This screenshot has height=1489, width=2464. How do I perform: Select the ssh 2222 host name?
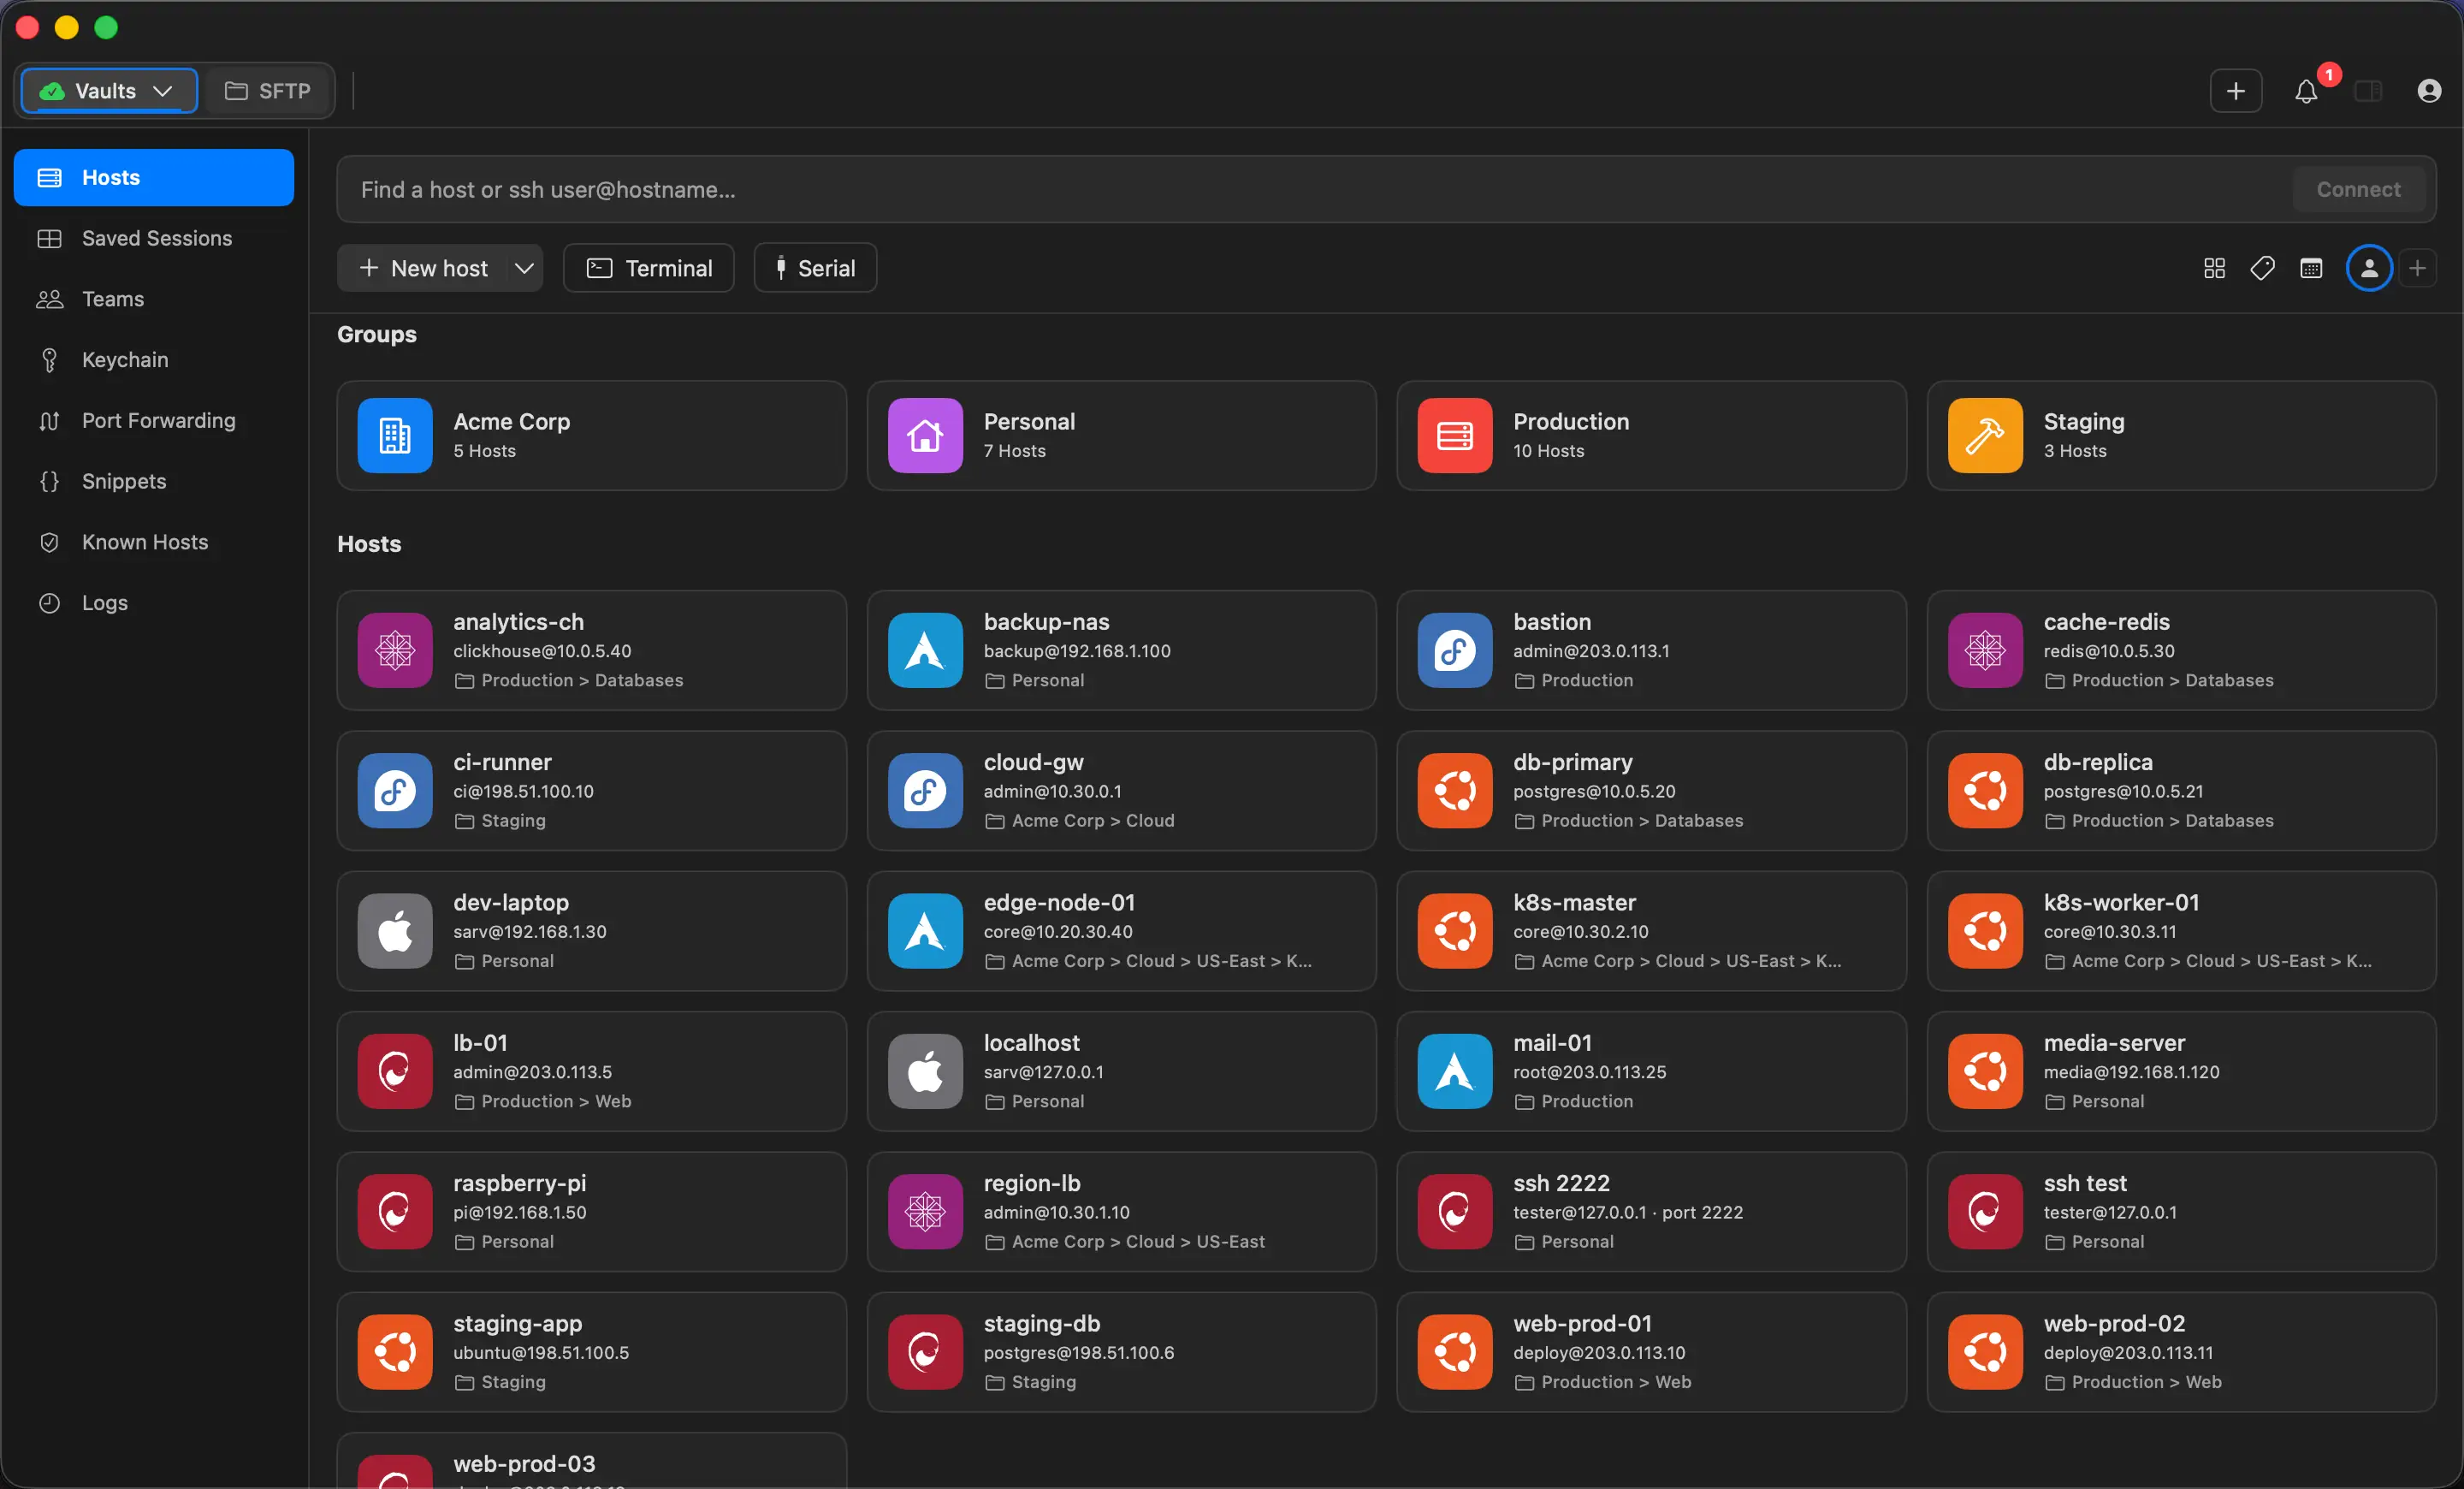(1561, 1183)
